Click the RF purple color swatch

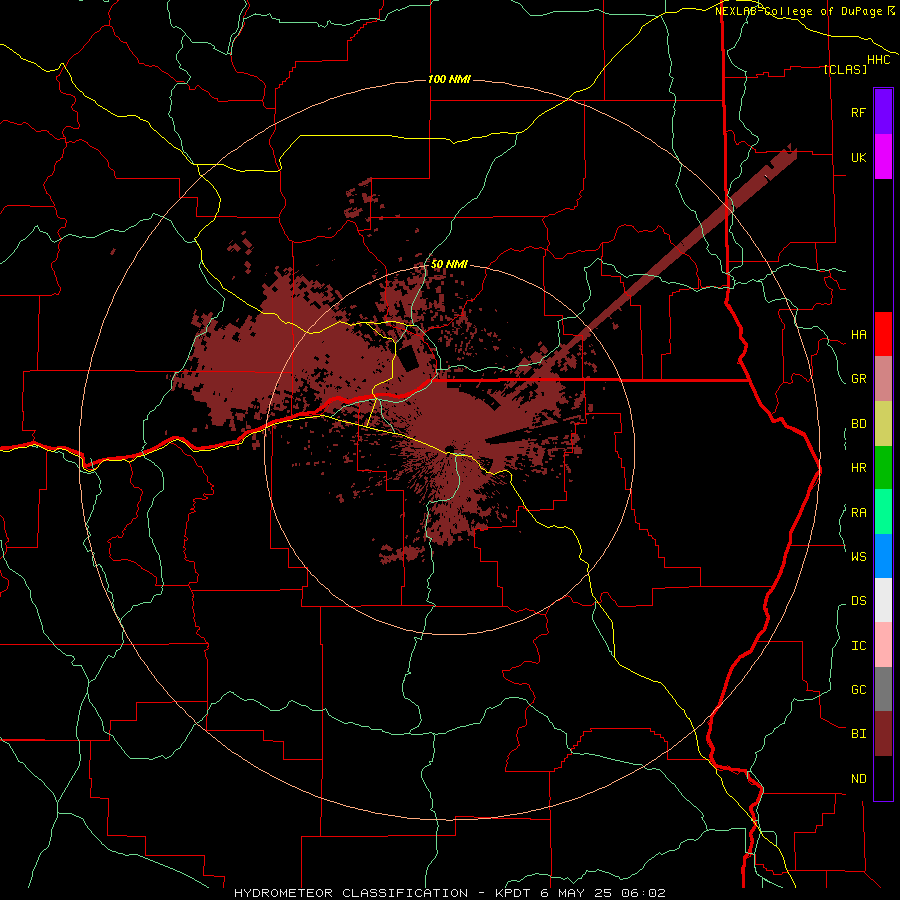(x=883, y=112)
